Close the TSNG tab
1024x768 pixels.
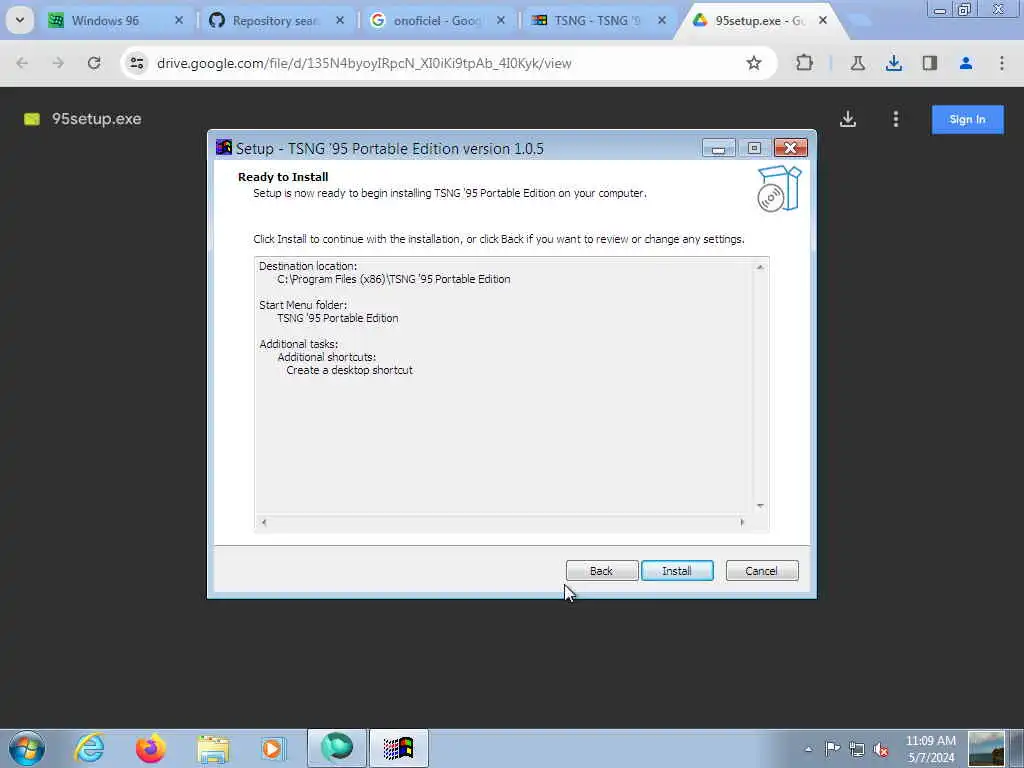662,21
